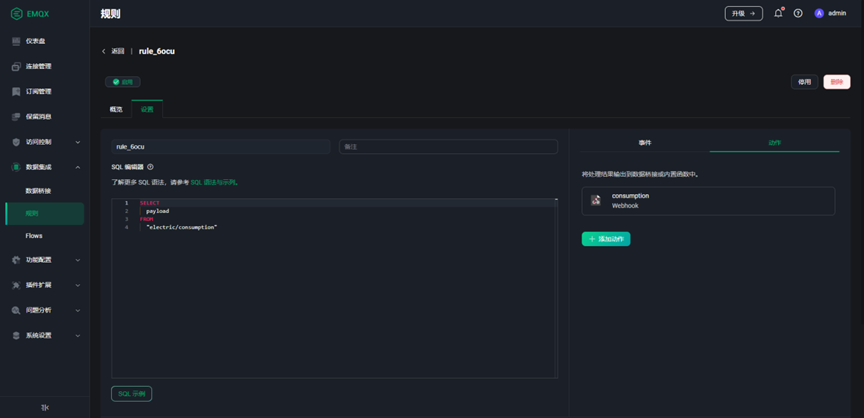The width and height of the screenshot is (864, 418).
Task: Open the consumption Webhook action card
Action: point(708,200)
